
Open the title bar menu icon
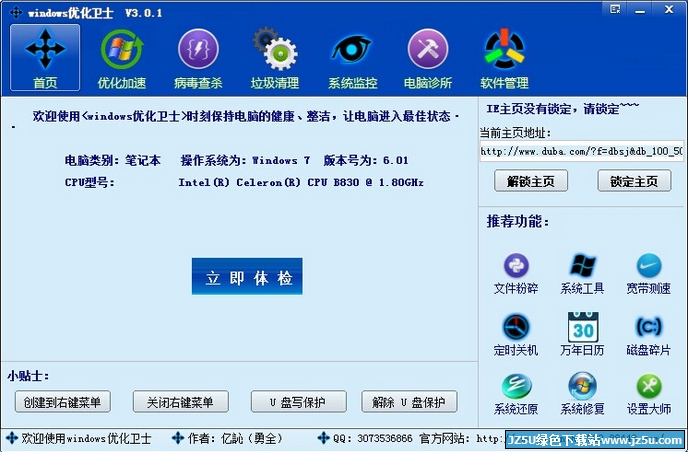(615, 10)
